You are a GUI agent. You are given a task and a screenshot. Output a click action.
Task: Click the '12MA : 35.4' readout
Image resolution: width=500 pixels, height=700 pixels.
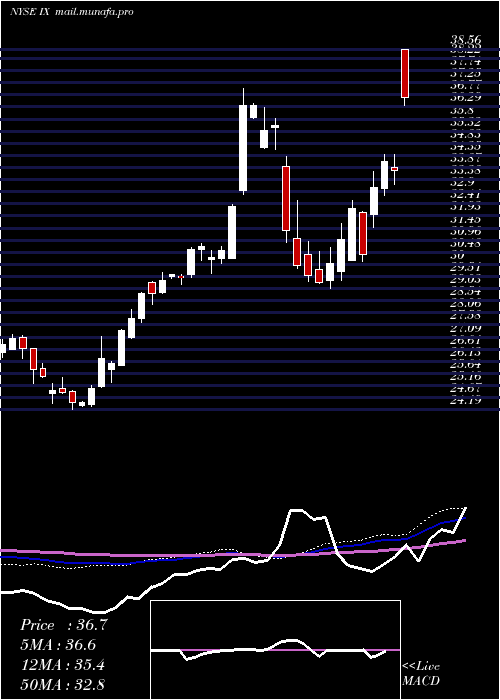point(62,665)
